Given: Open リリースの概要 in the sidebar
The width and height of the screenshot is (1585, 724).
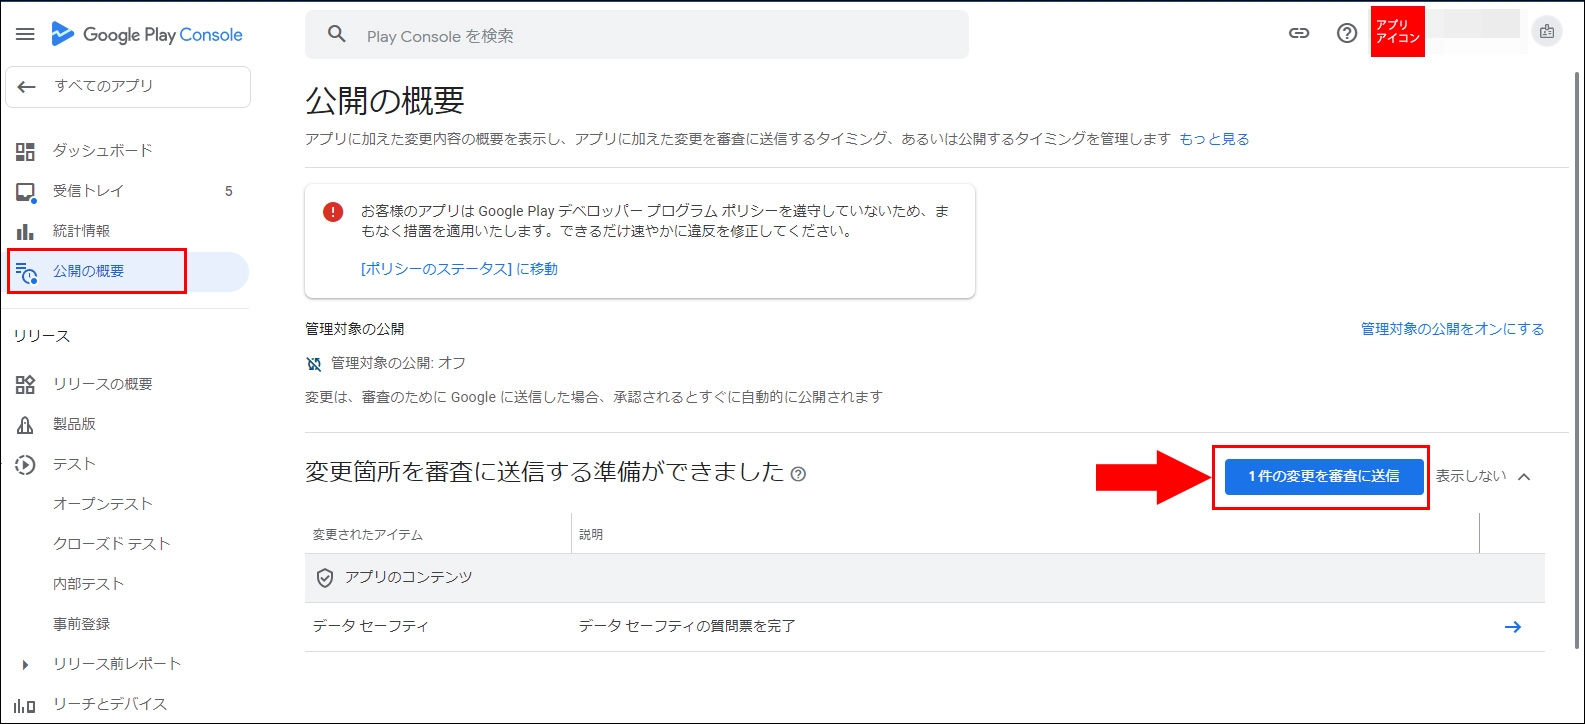Looking at the screenshot, I should pyautogui.click(x=103, y=384).
